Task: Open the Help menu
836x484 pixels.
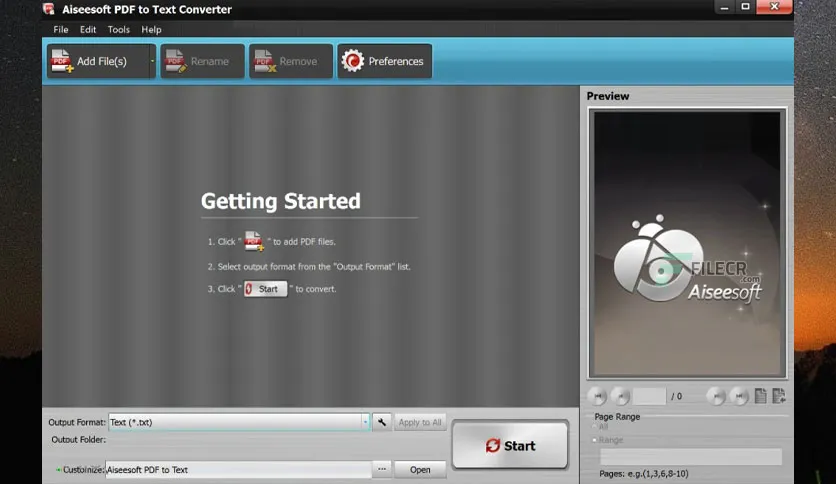Action: 151,30
